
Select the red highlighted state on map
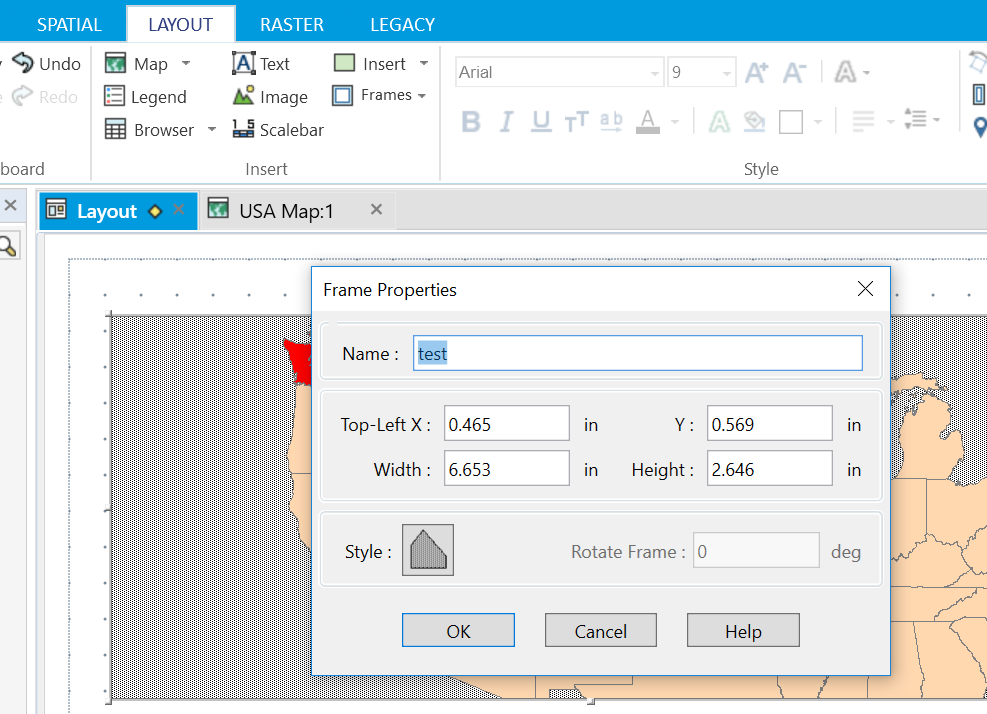point(299,363)
